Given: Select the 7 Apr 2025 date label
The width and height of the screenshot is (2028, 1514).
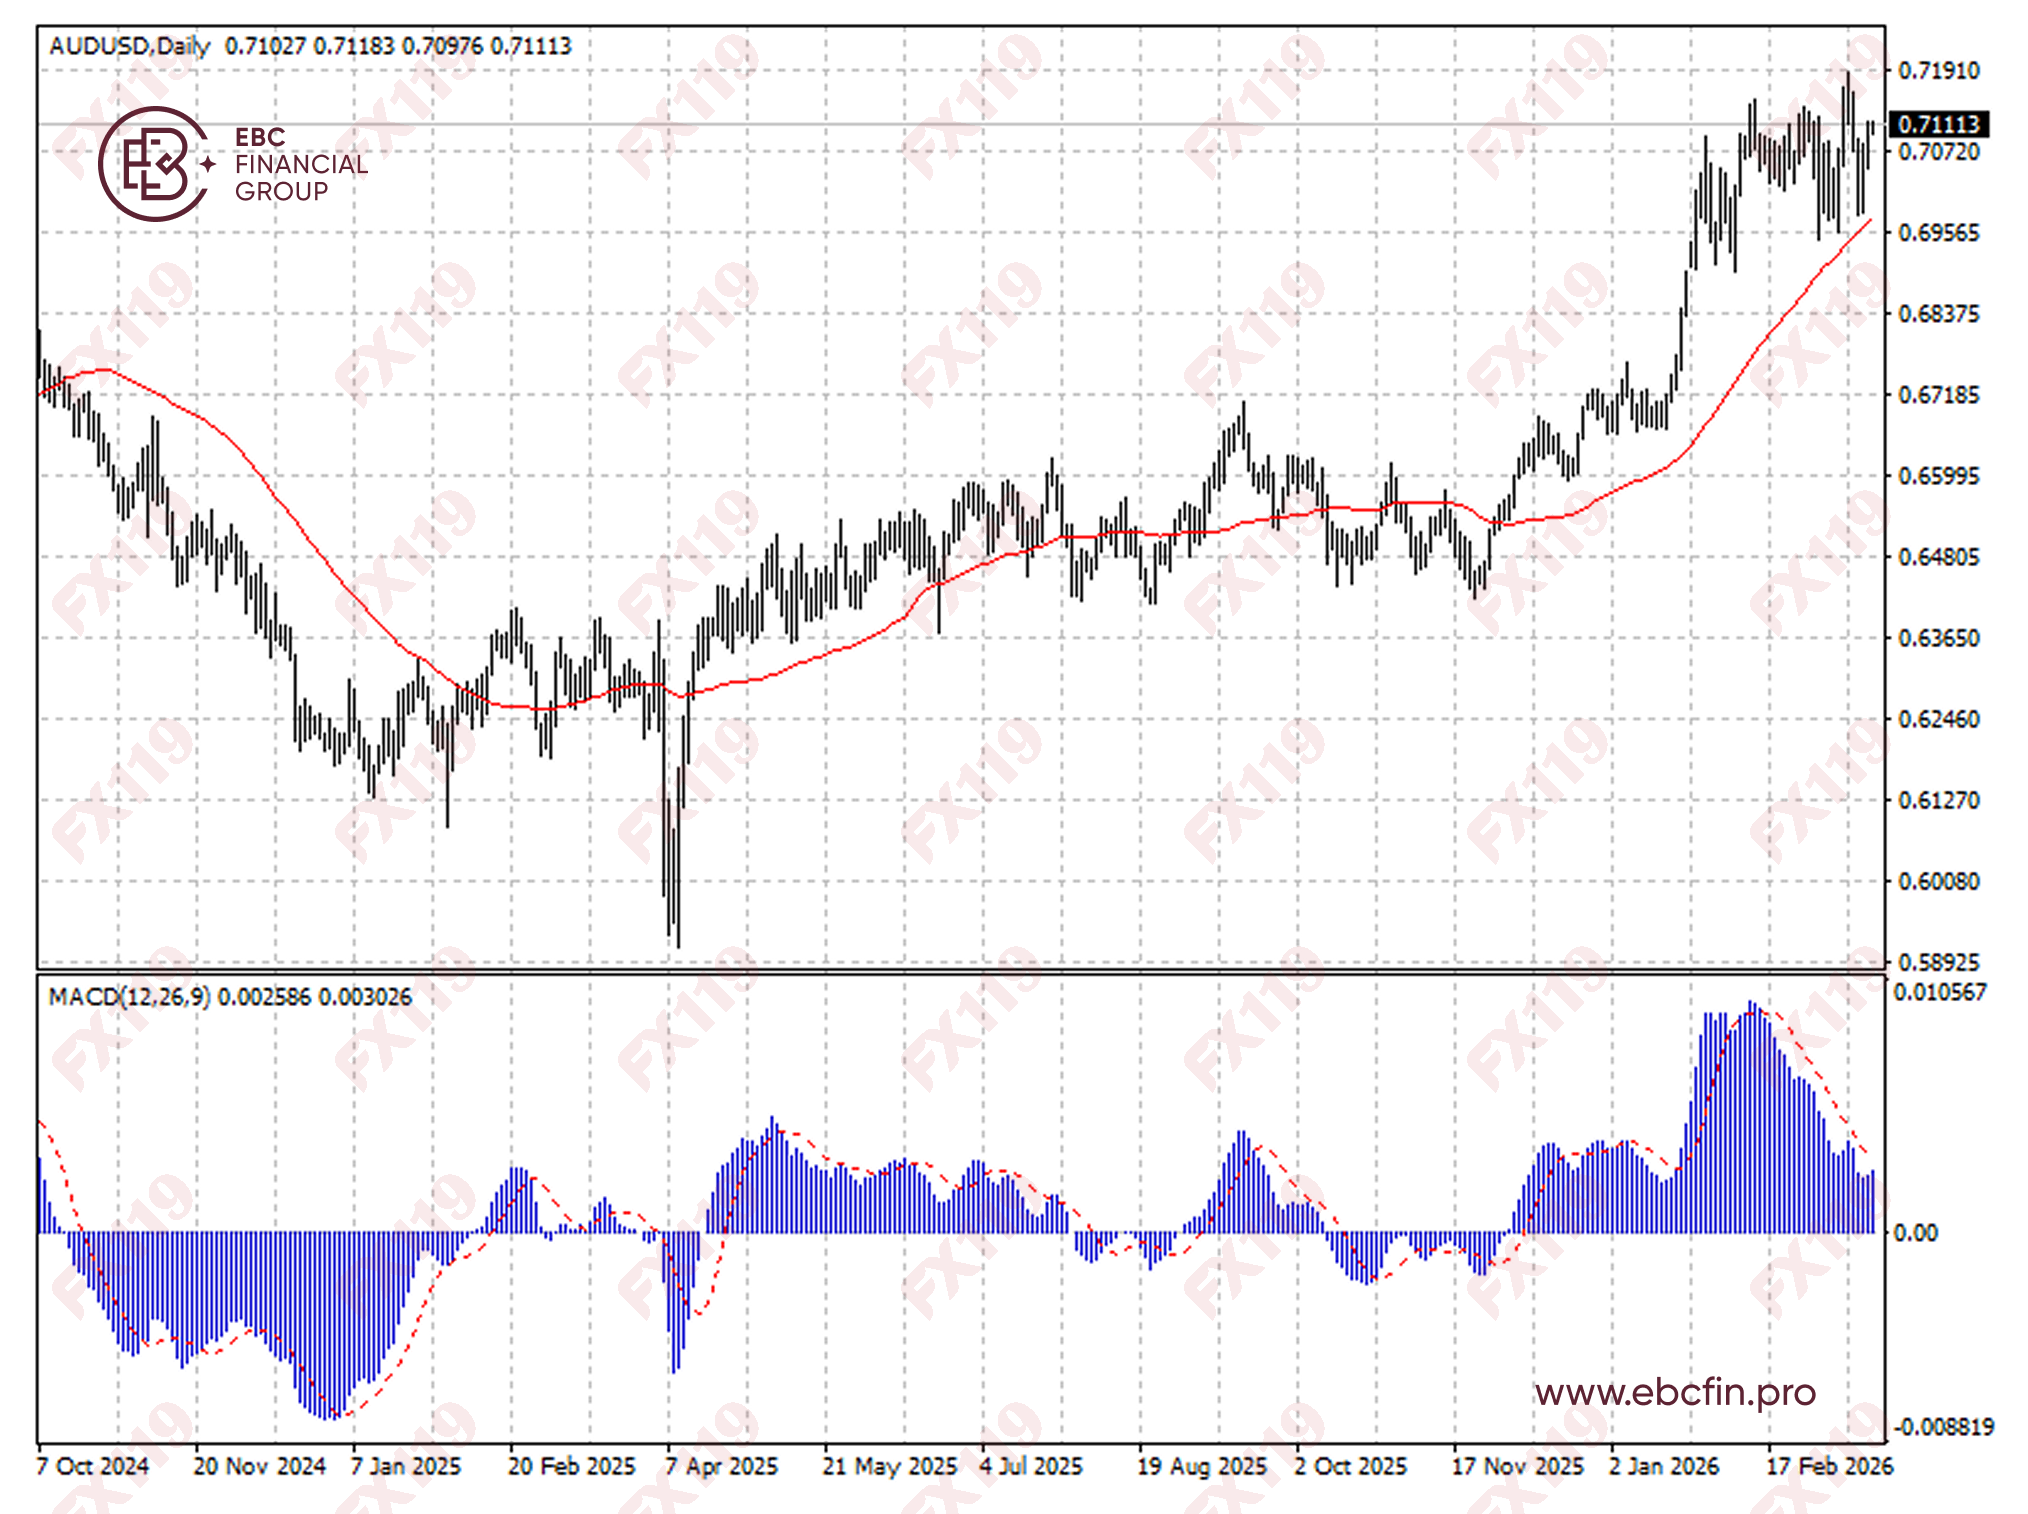Looking at the screenshot, I should click(721, 1466).
